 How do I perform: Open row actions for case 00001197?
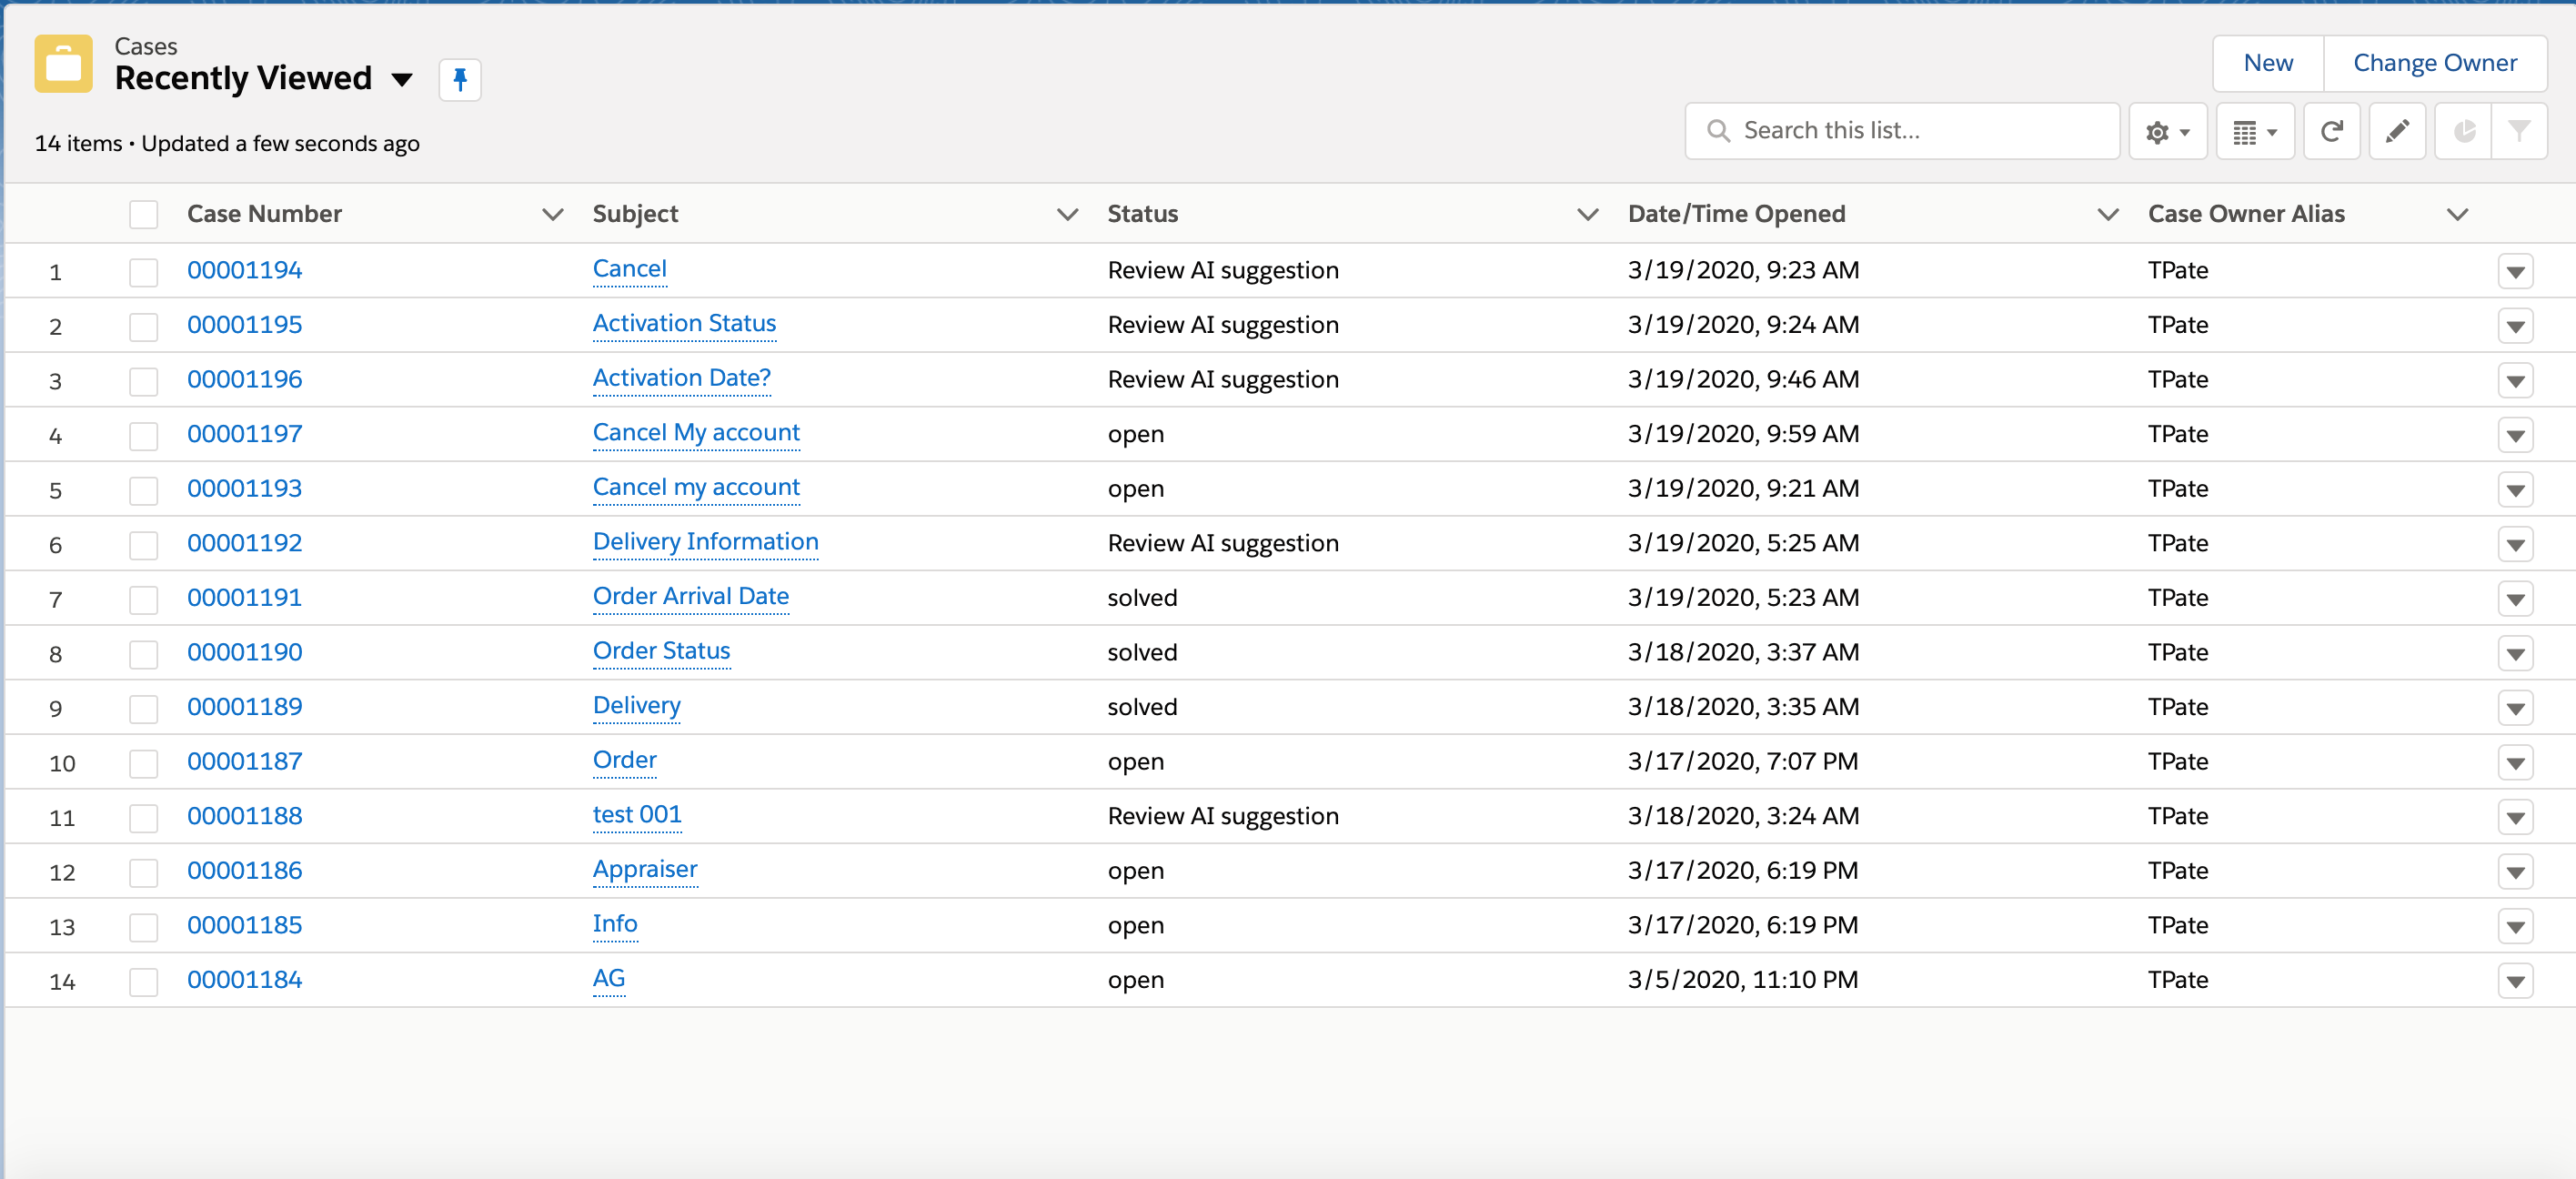2514,435
